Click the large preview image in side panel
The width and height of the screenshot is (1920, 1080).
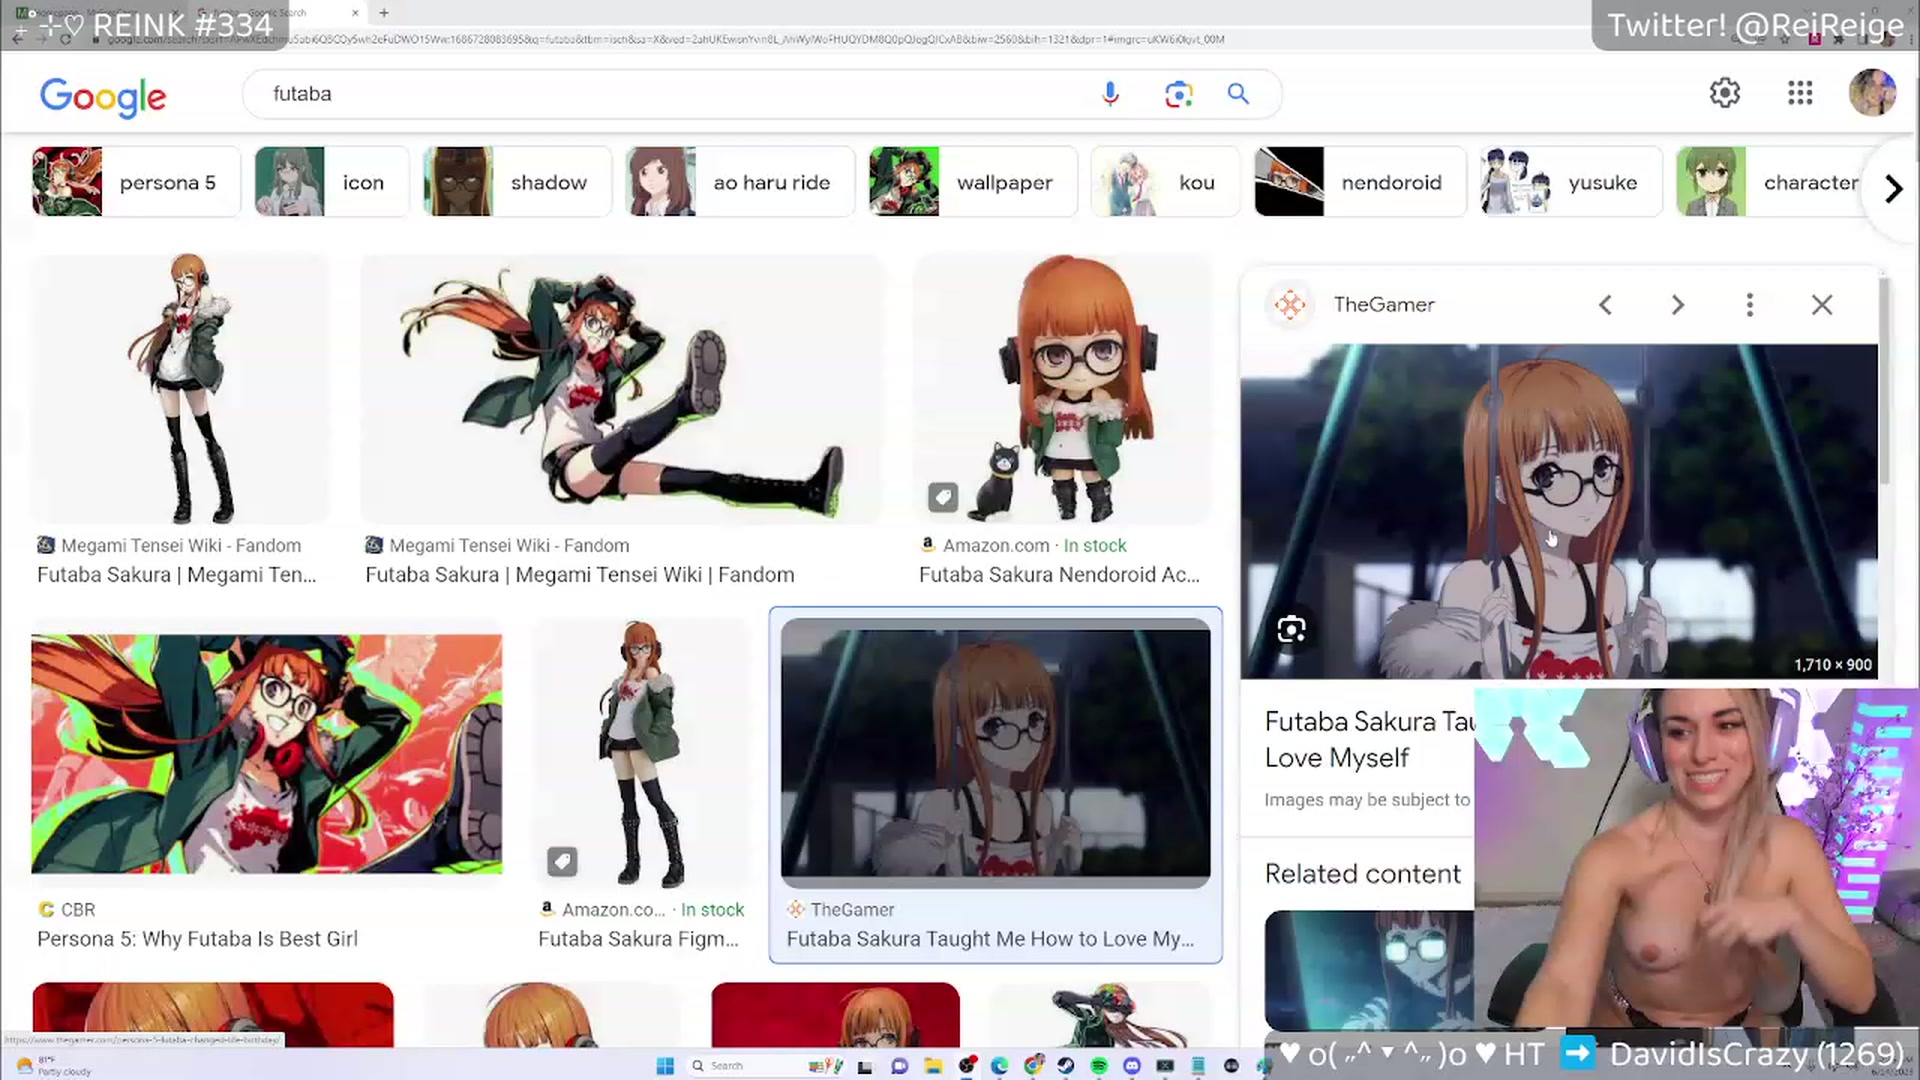click(x=1559, y=511)
